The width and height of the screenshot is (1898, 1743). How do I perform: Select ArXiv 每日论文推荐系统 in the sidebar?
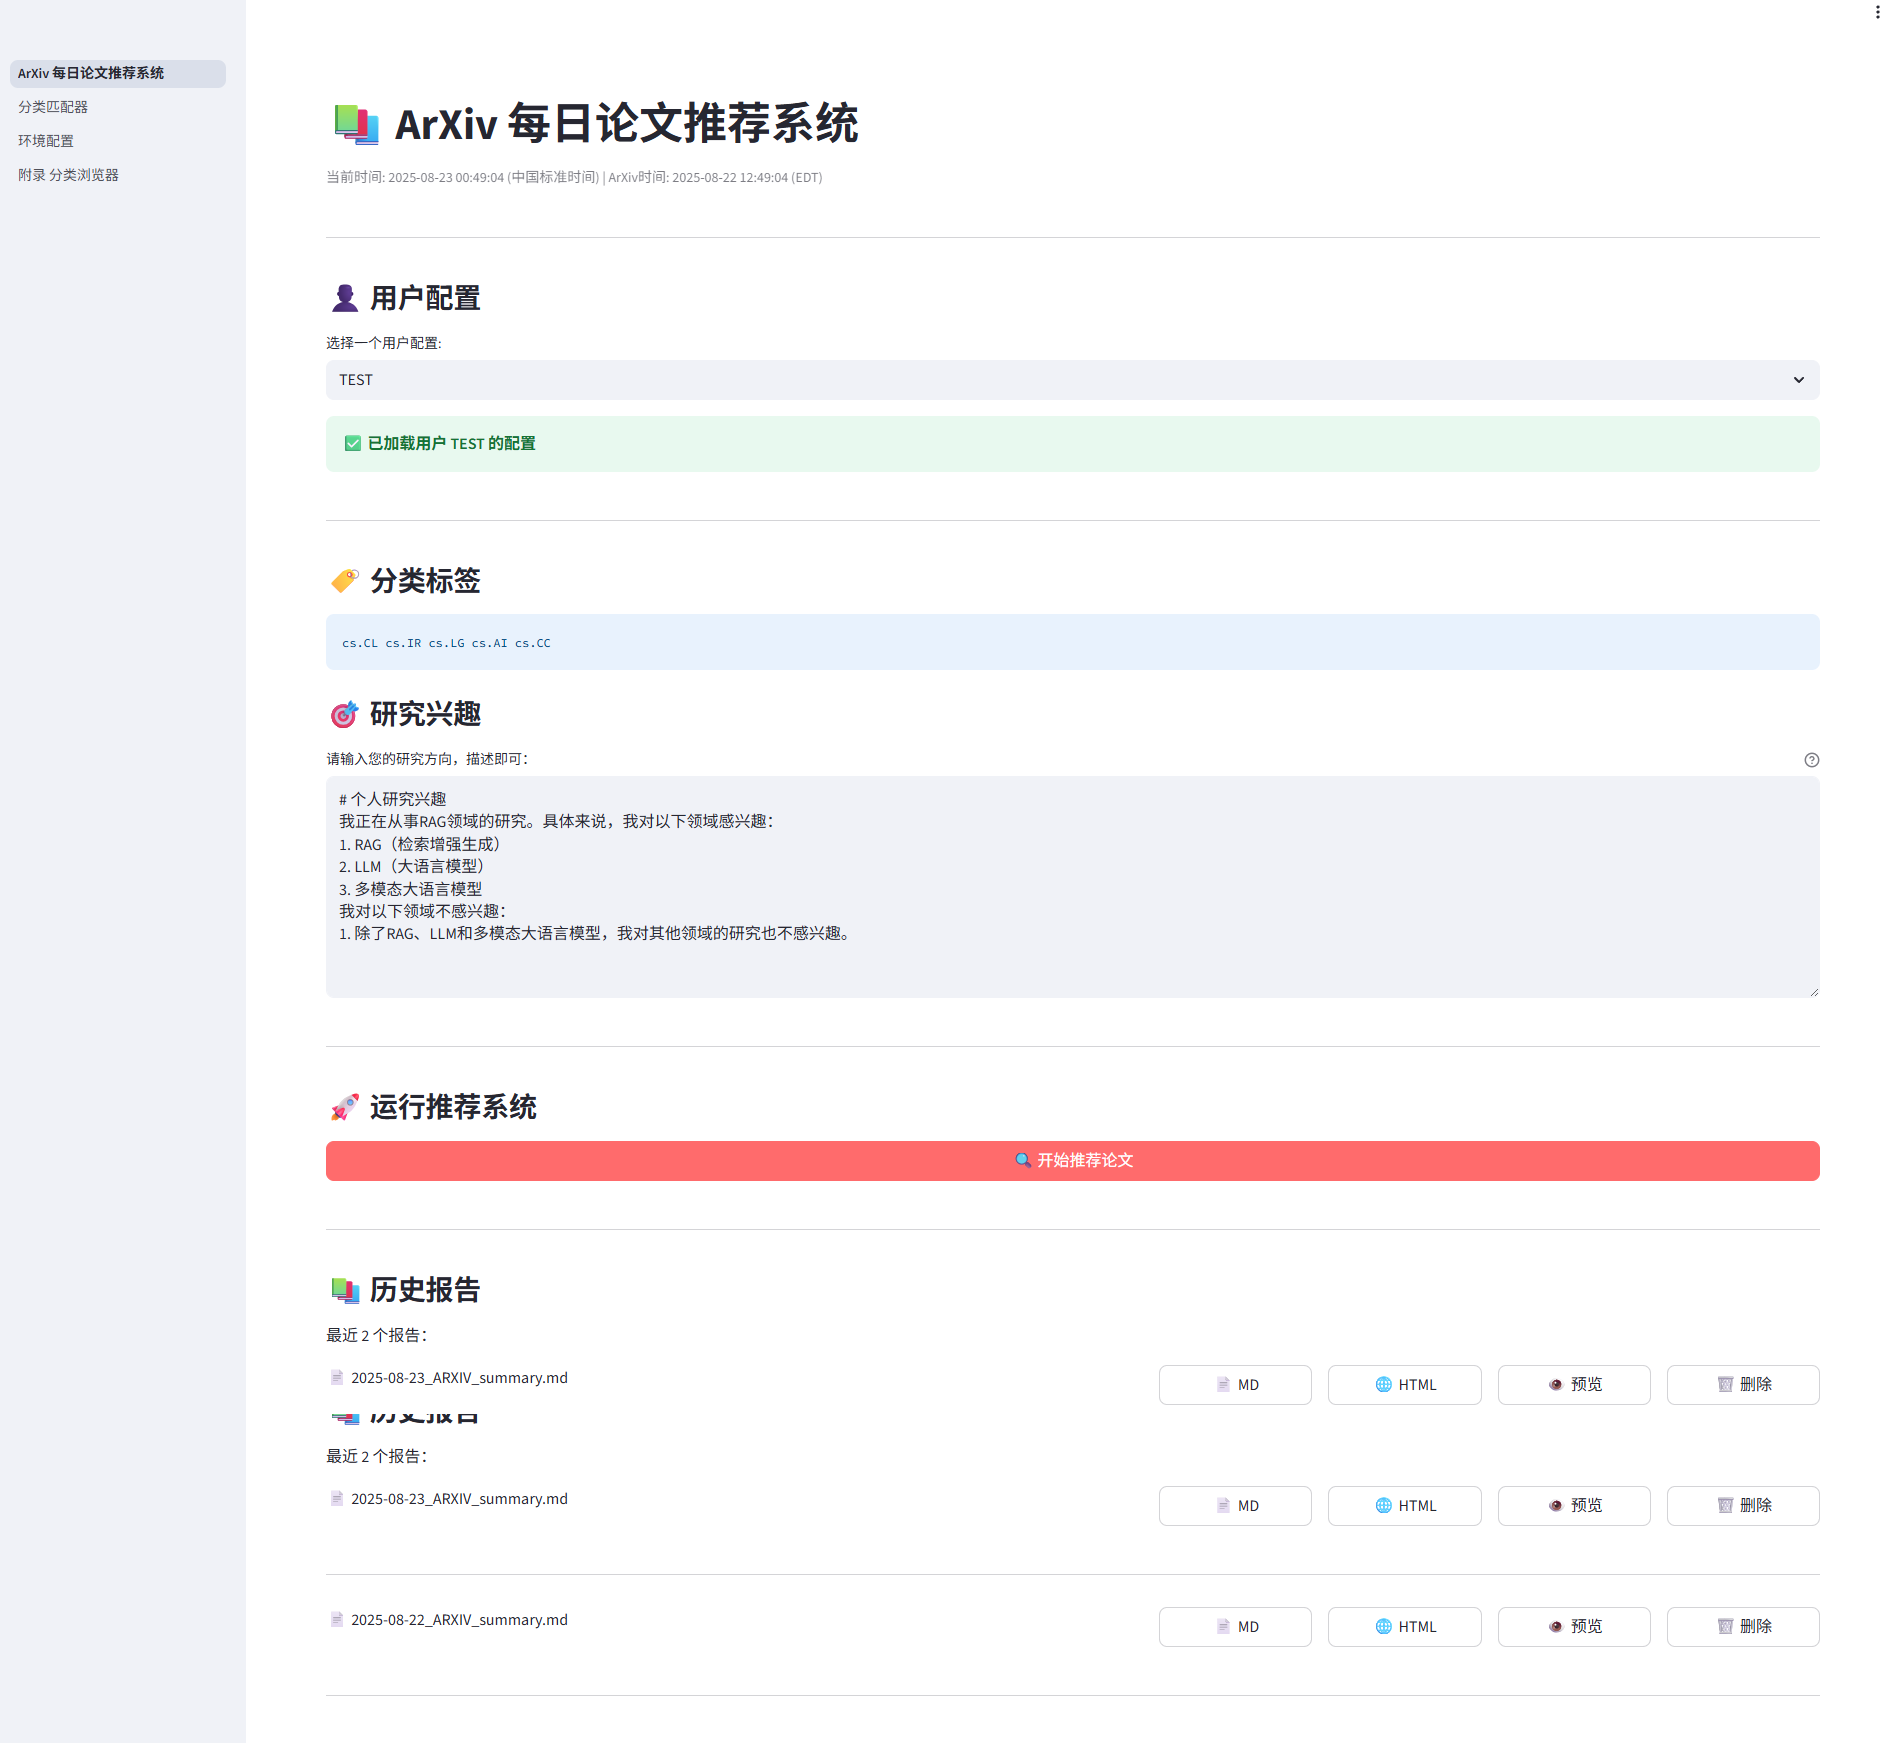(118, 73)
